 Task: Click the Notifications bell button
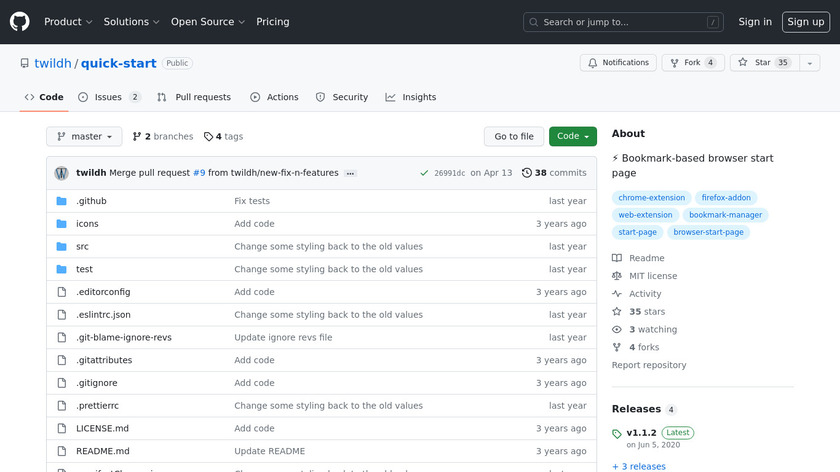tap(617, 63)
